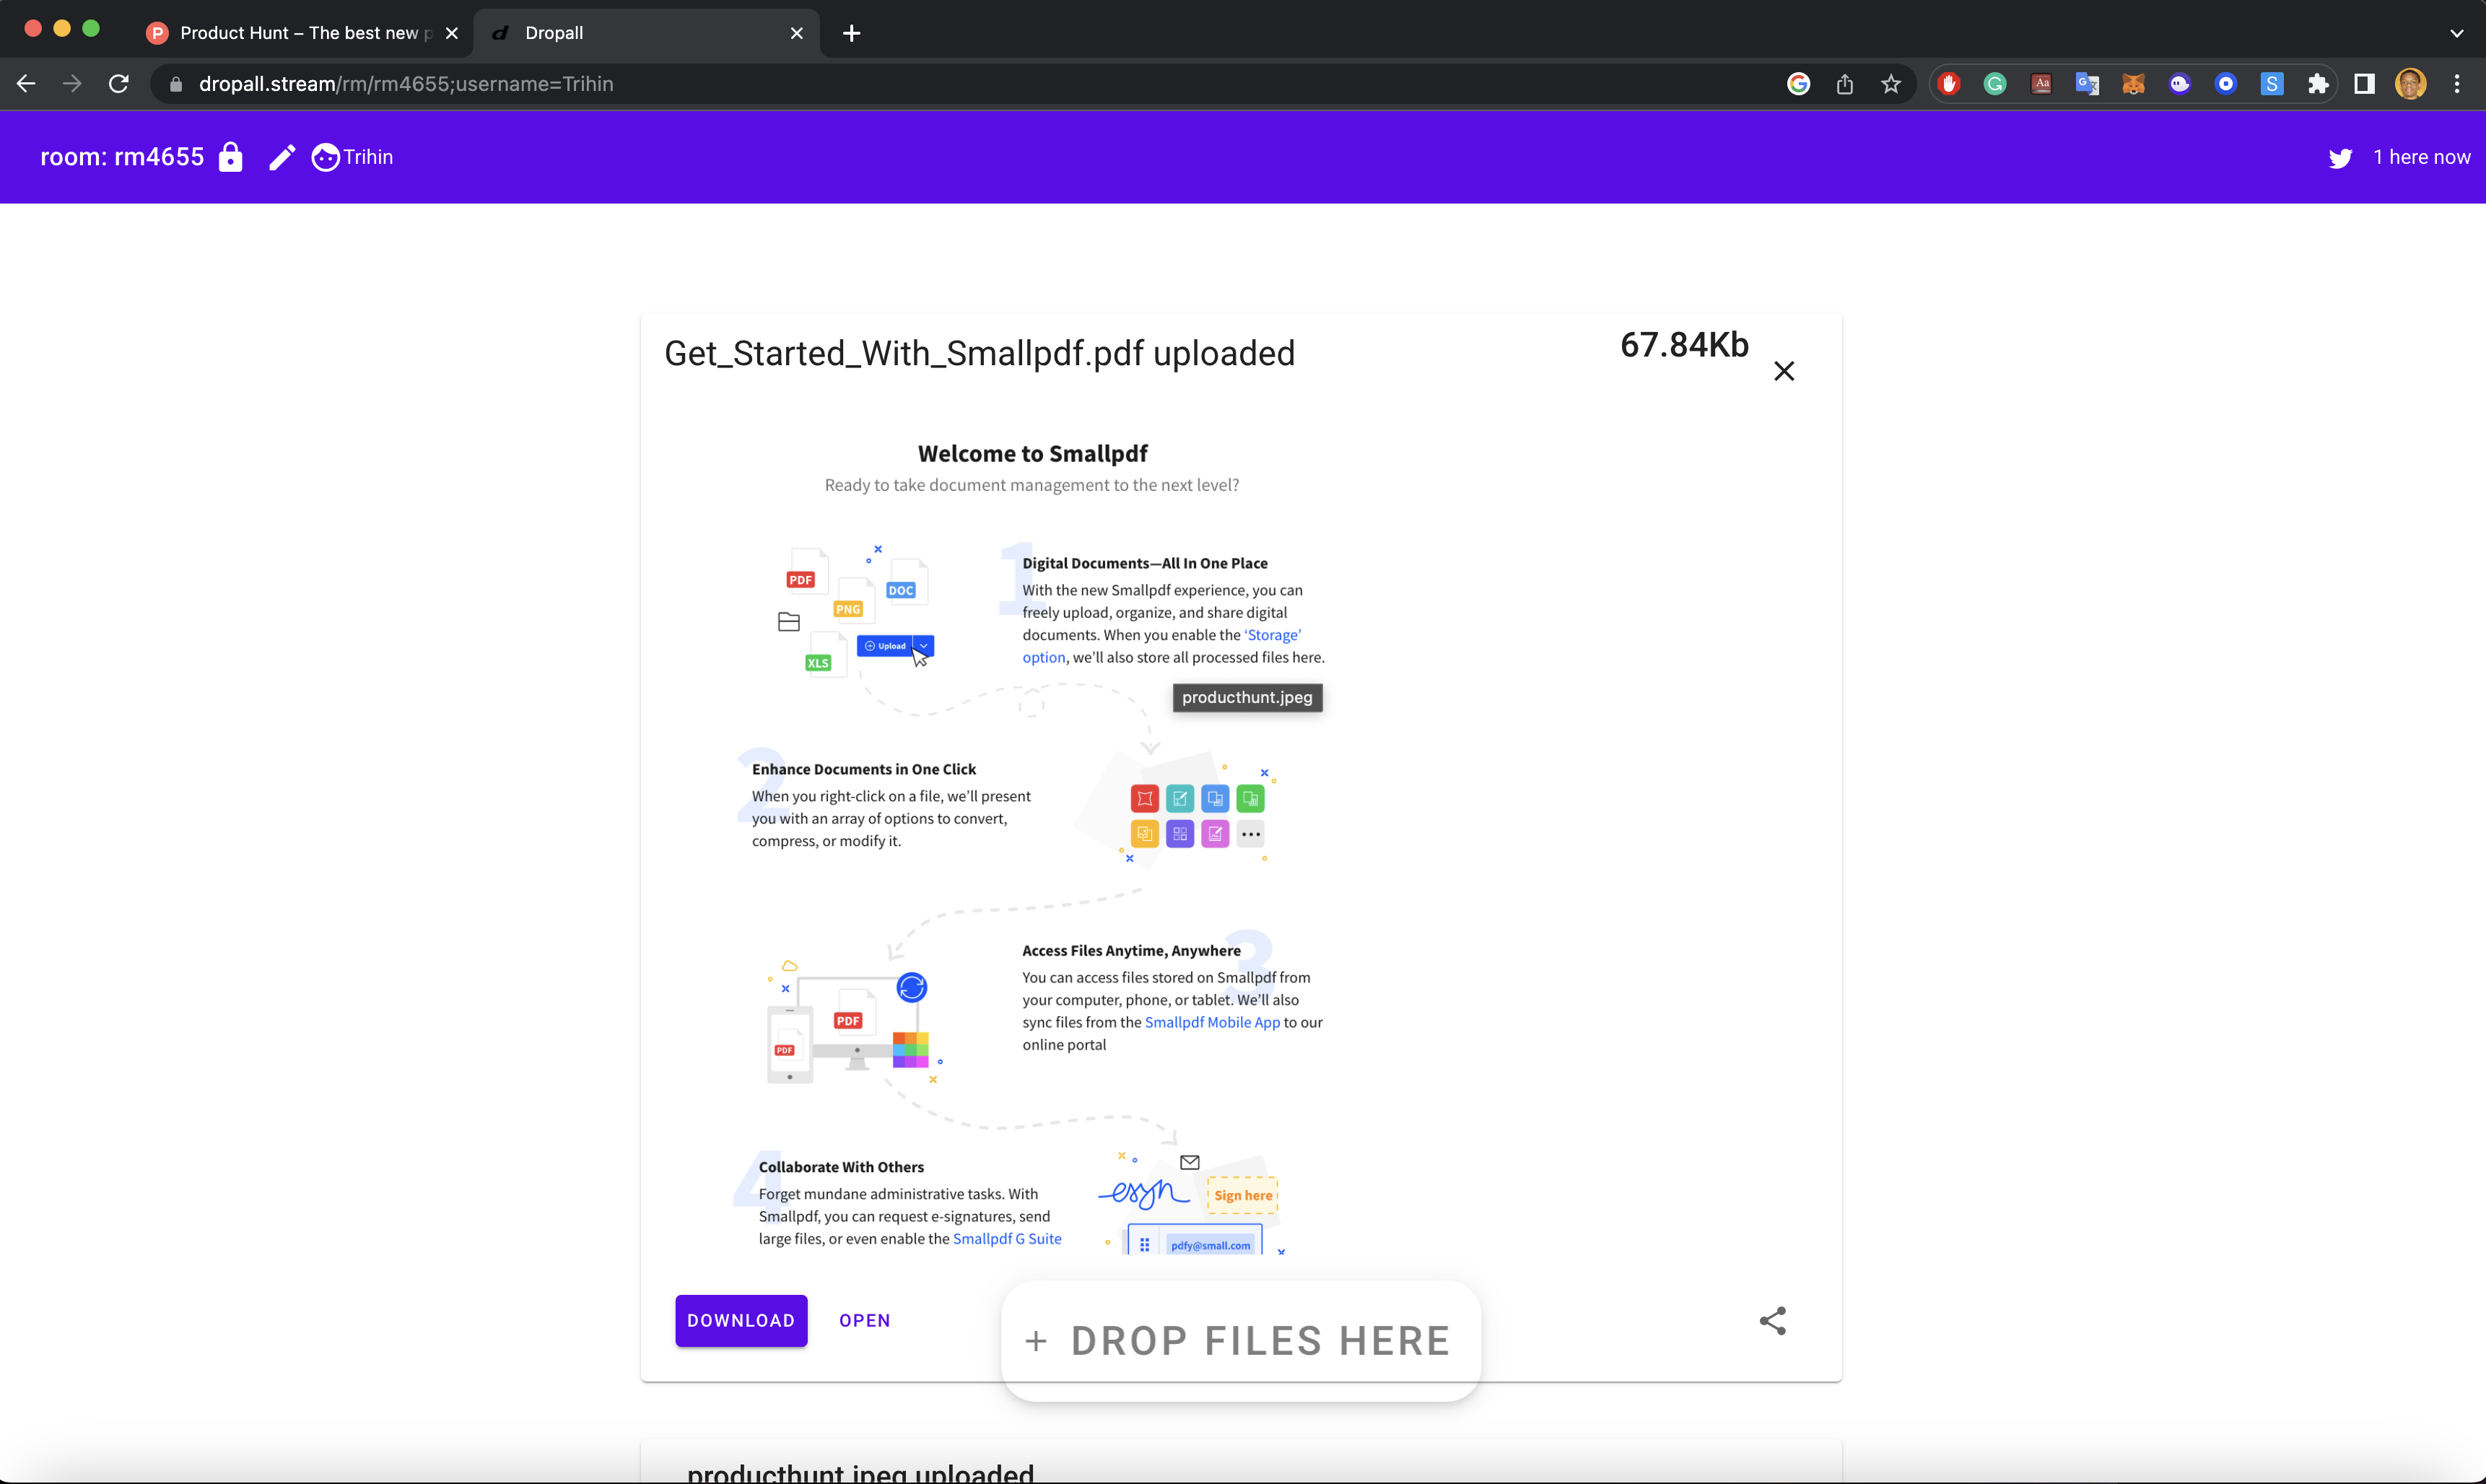
Task: Click the site lock icon in the address bar
Action: click(x=176, y=84)
